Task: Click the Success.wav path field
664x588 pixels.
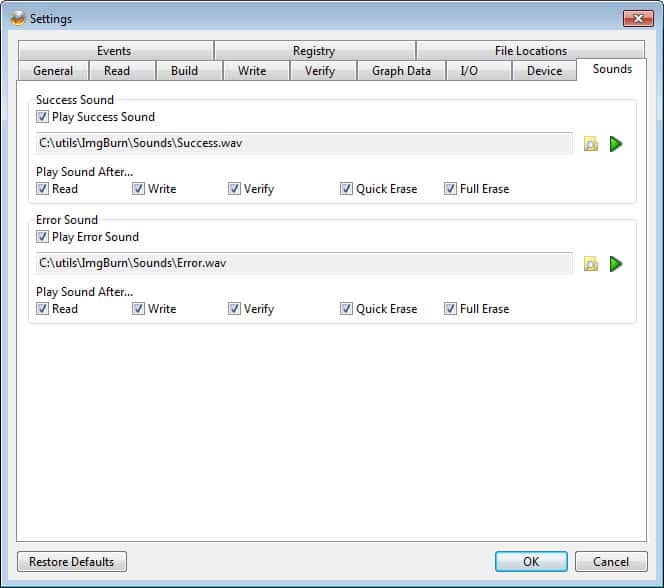Action: tap(304, 144)
